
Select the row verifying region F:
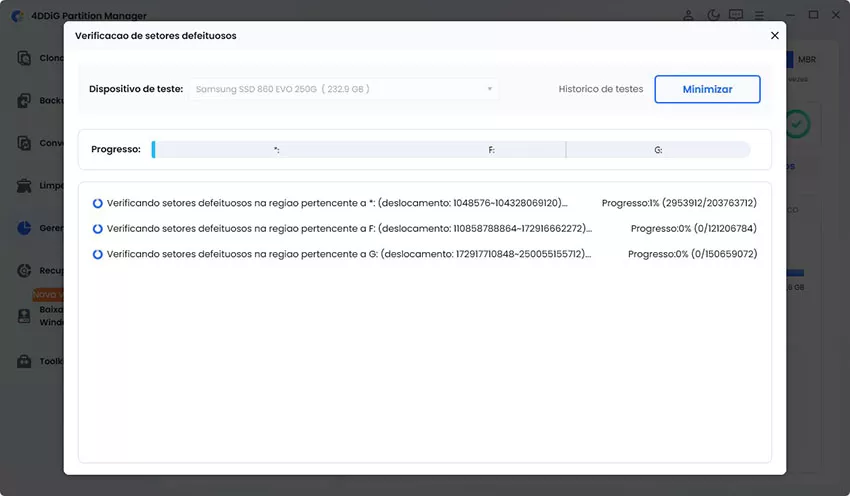(424, 229)
